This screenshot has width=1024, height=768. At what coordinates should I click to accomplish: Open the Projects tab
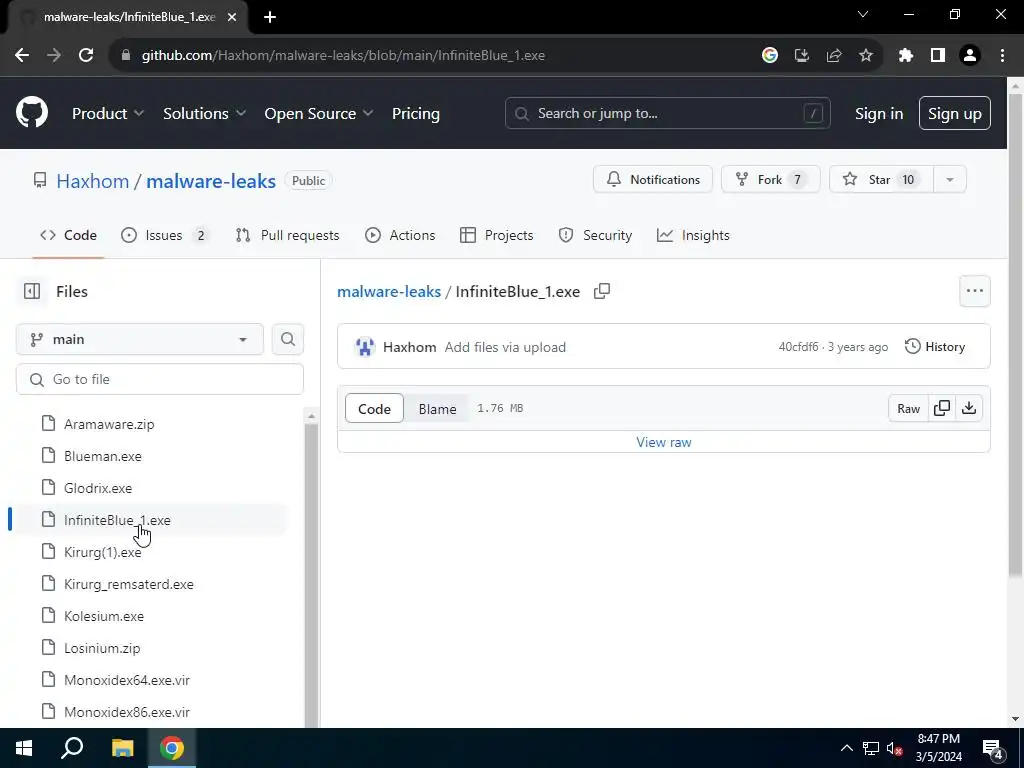click(x=496, y=235)
